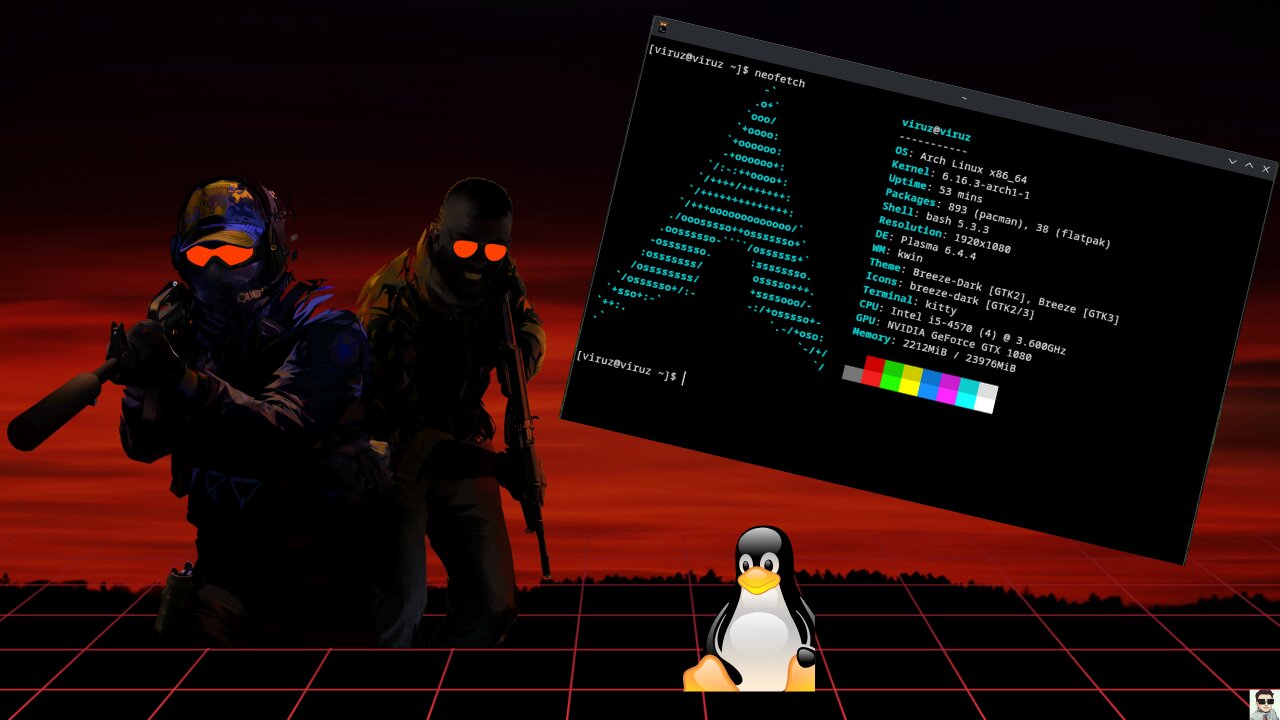Click the Icons line reading breeze-dark [GTK2/3]
The image size is (1280, 720).
tap(949, 294)
